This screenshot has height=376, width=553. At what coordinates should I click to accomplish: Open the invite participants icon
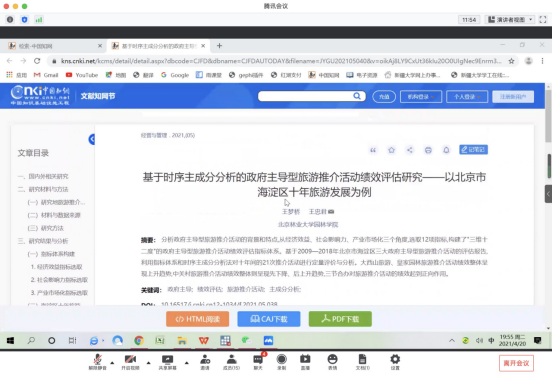[205, 362]
